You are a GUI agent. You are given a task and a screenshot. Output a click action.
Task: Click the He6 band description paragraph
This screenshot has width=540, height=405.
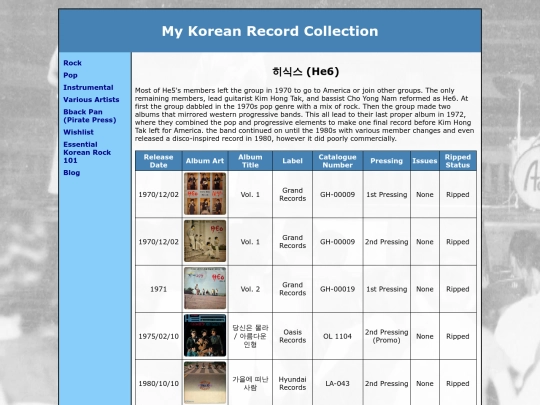coord(305,114)
